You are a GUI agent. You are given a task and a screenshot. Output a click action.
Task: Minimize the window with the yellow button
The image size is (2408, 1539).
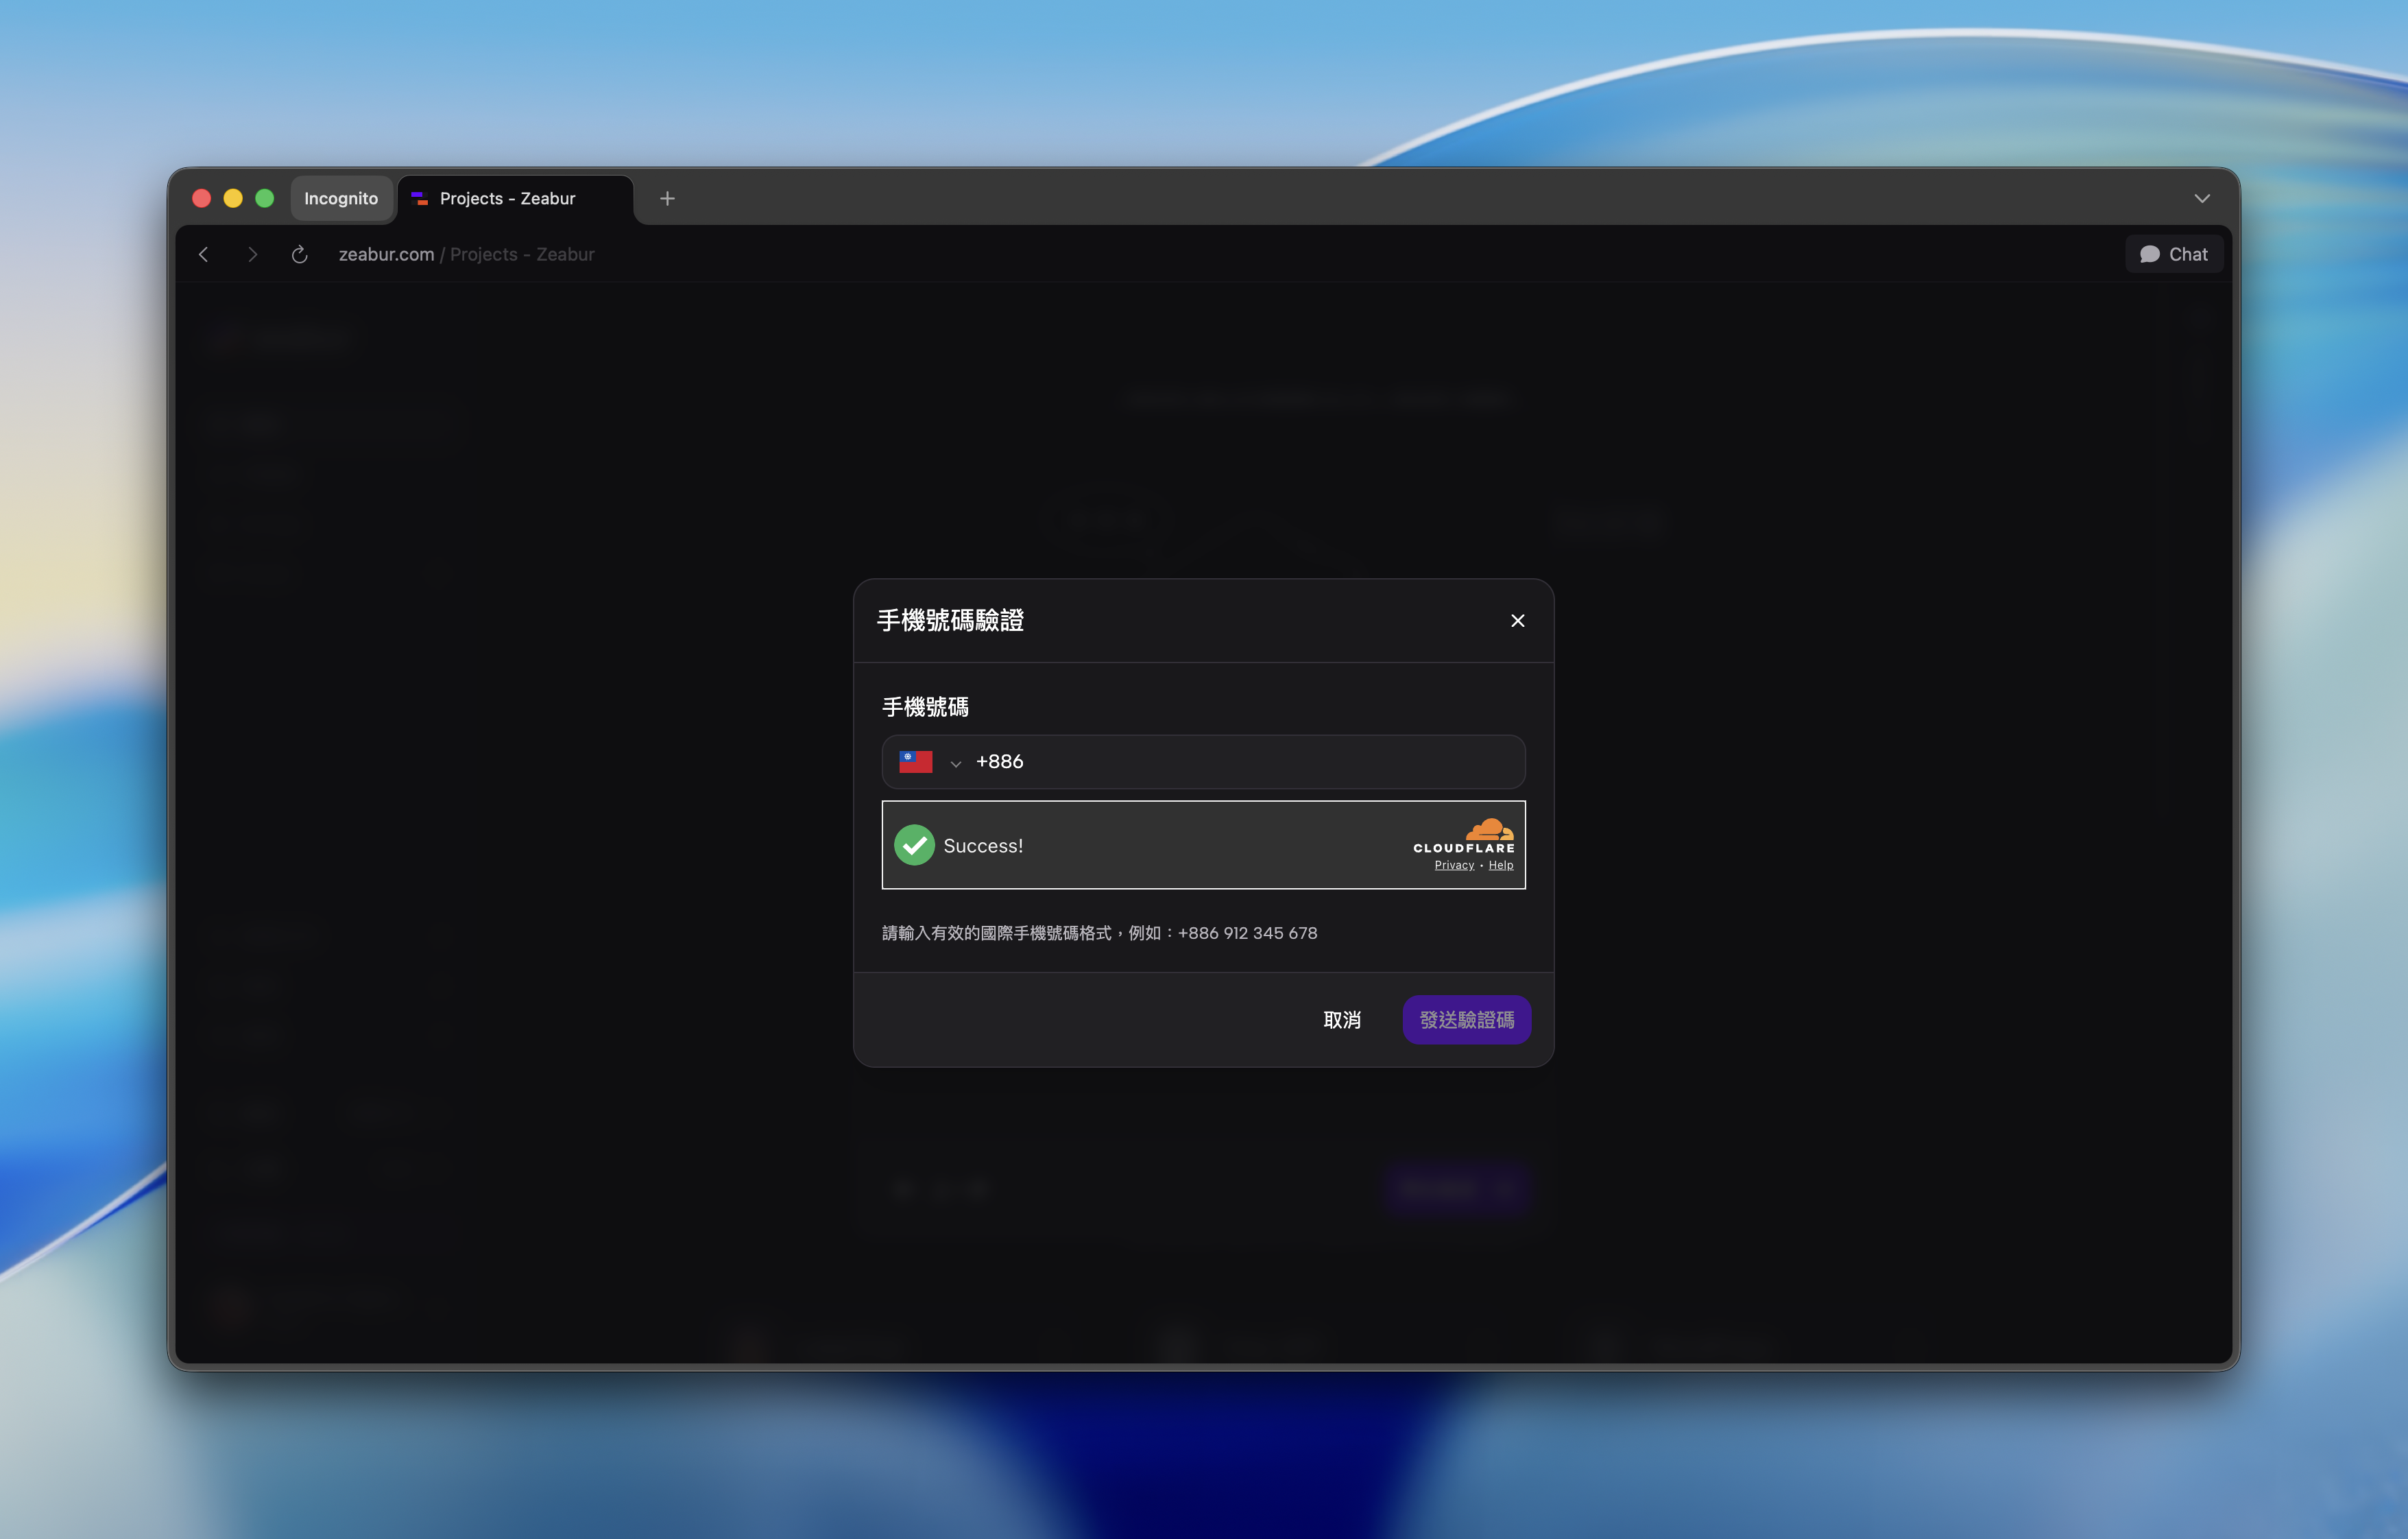tap(233, 198)
